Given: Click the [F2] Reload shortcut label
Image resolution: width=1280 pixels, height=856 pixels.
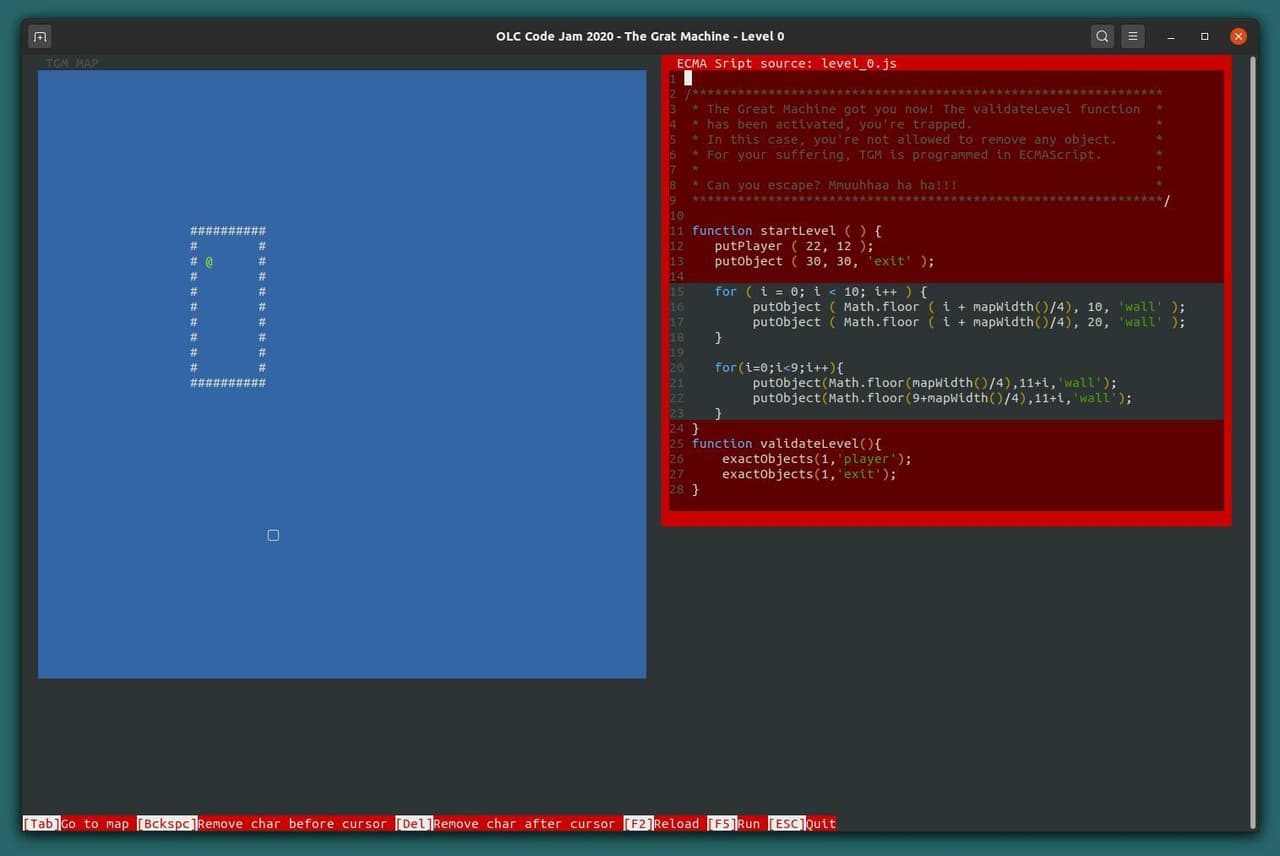Looking at the screenshot, I should [x=661, y=824].
